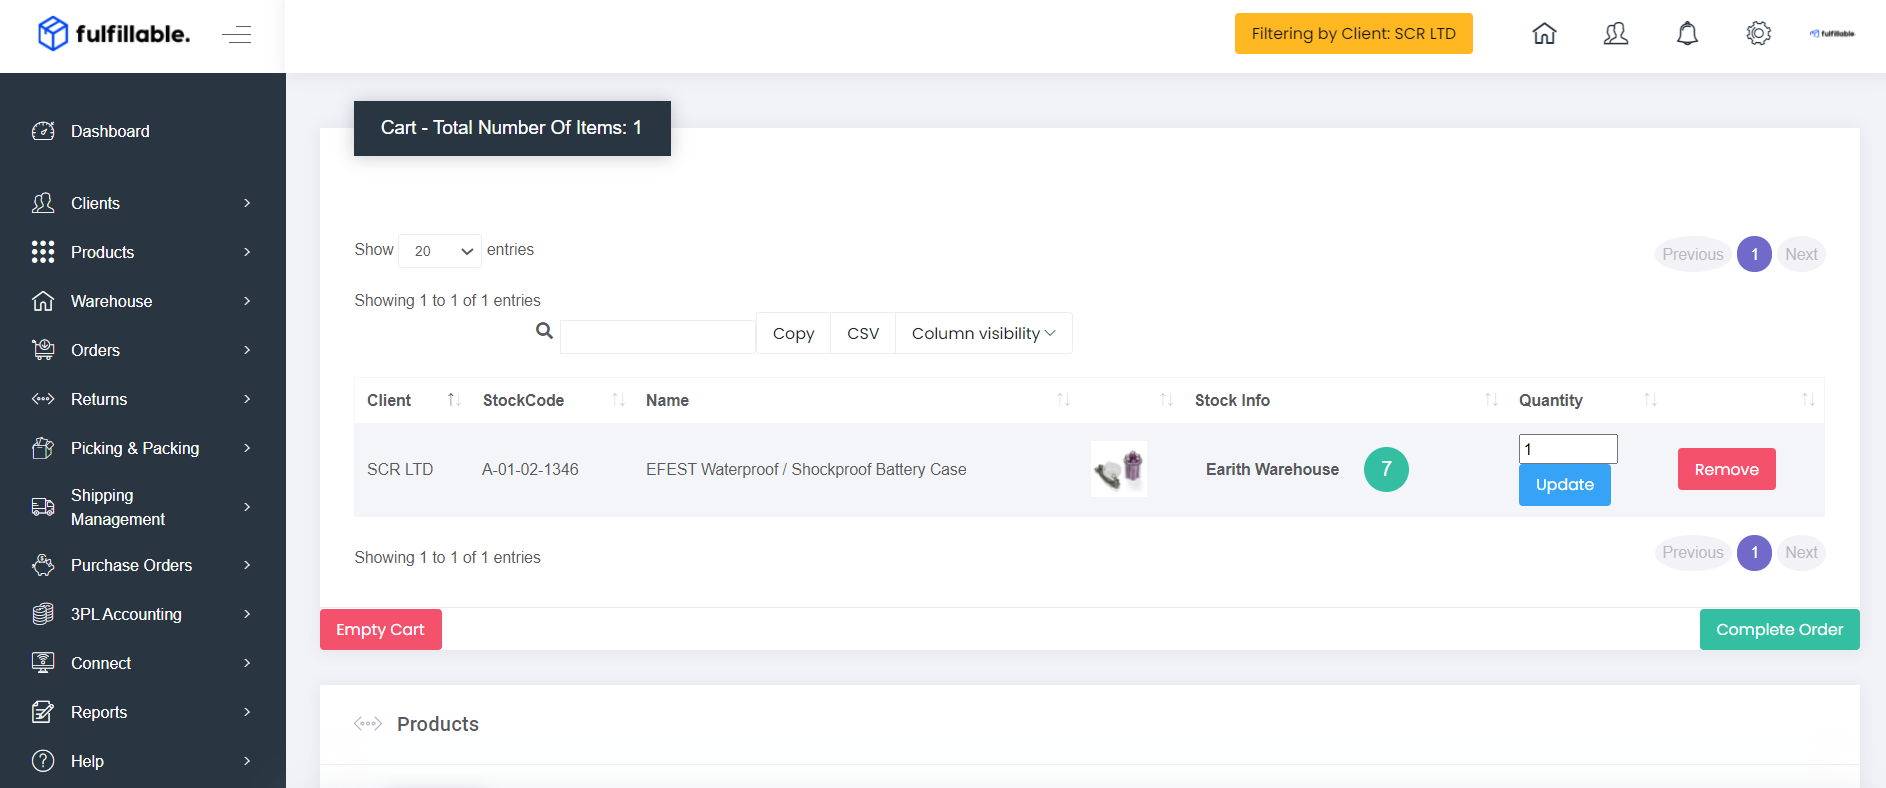
Task: Expand the Picking & Packing chevron
Action: coord(247,448)
